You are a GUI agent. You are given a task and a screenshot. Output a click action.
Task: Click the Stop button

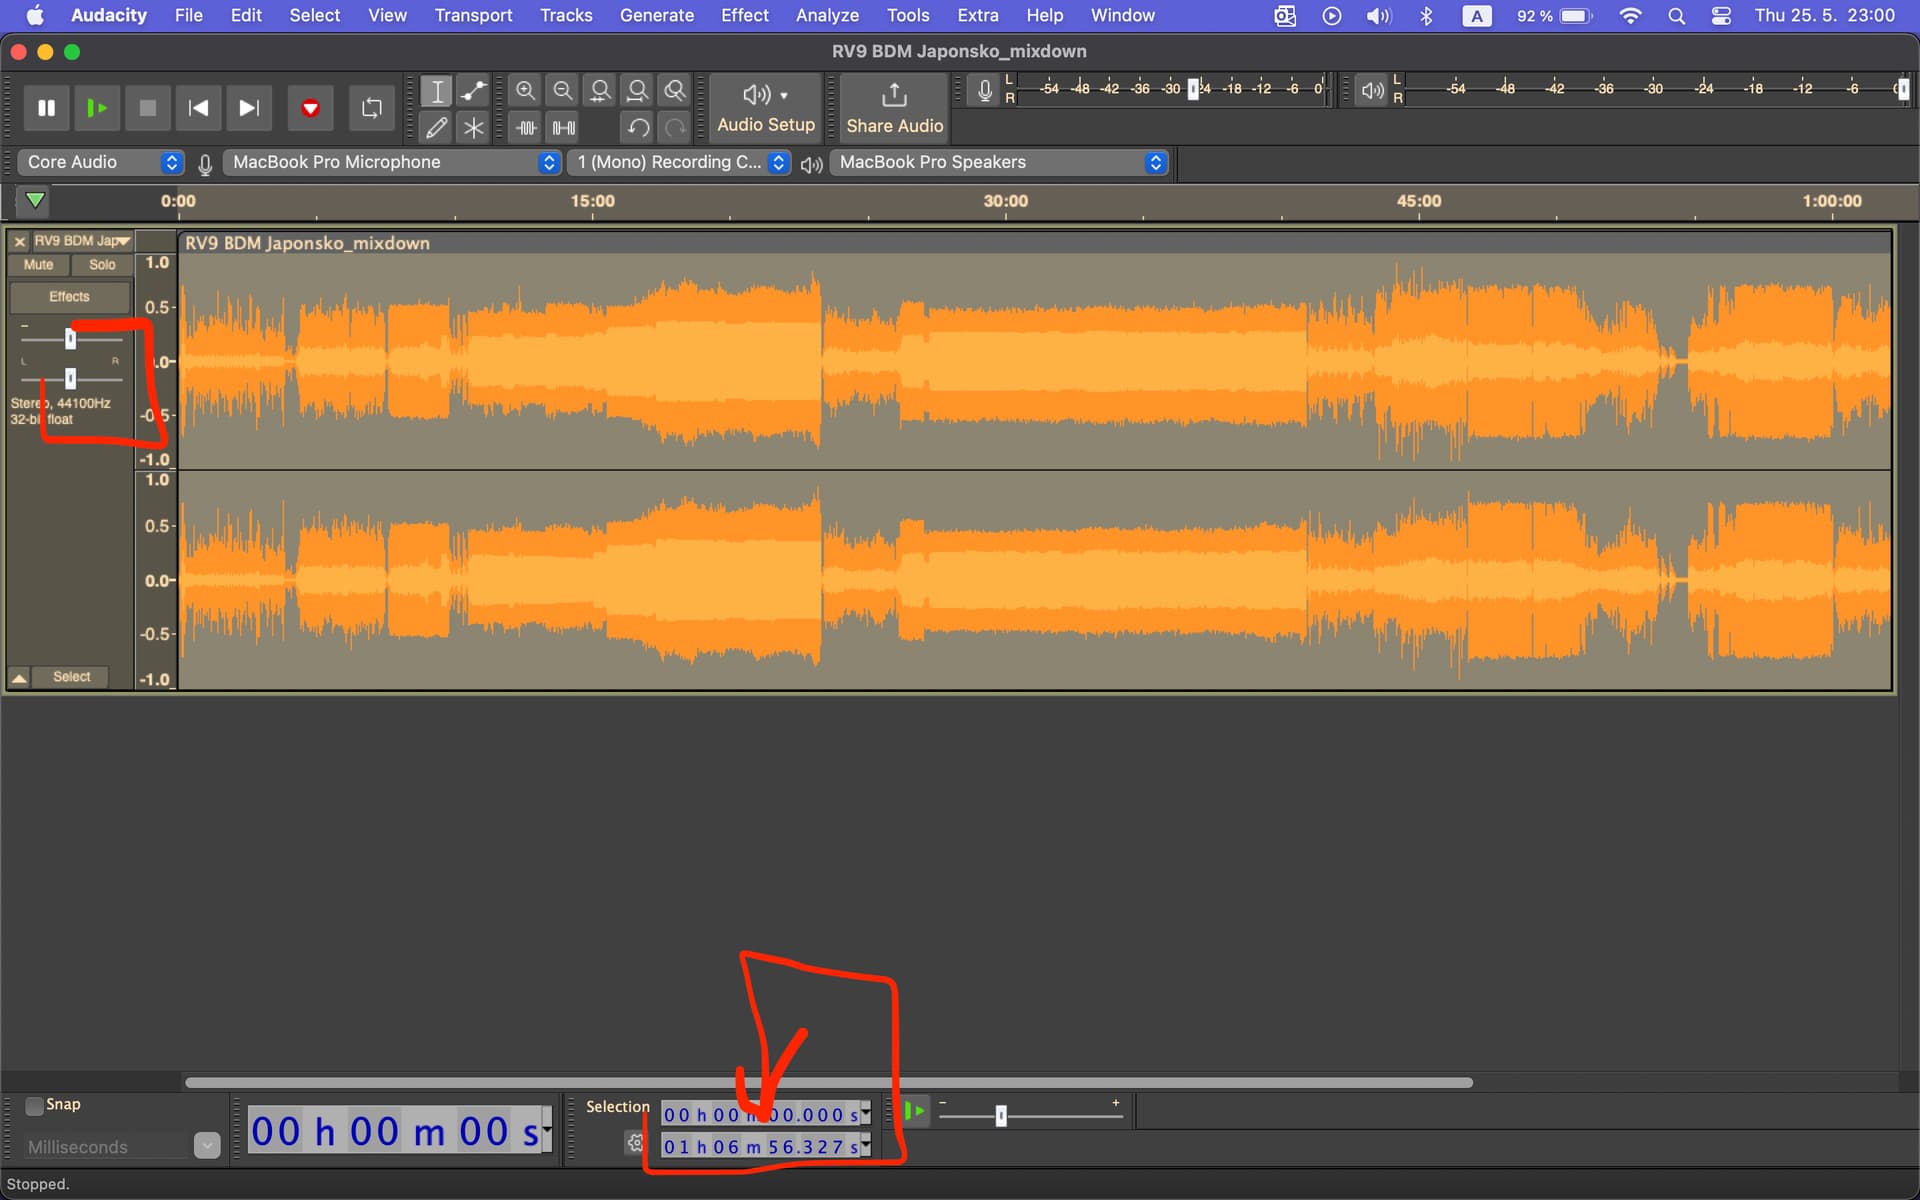click(x=148, y=108)
